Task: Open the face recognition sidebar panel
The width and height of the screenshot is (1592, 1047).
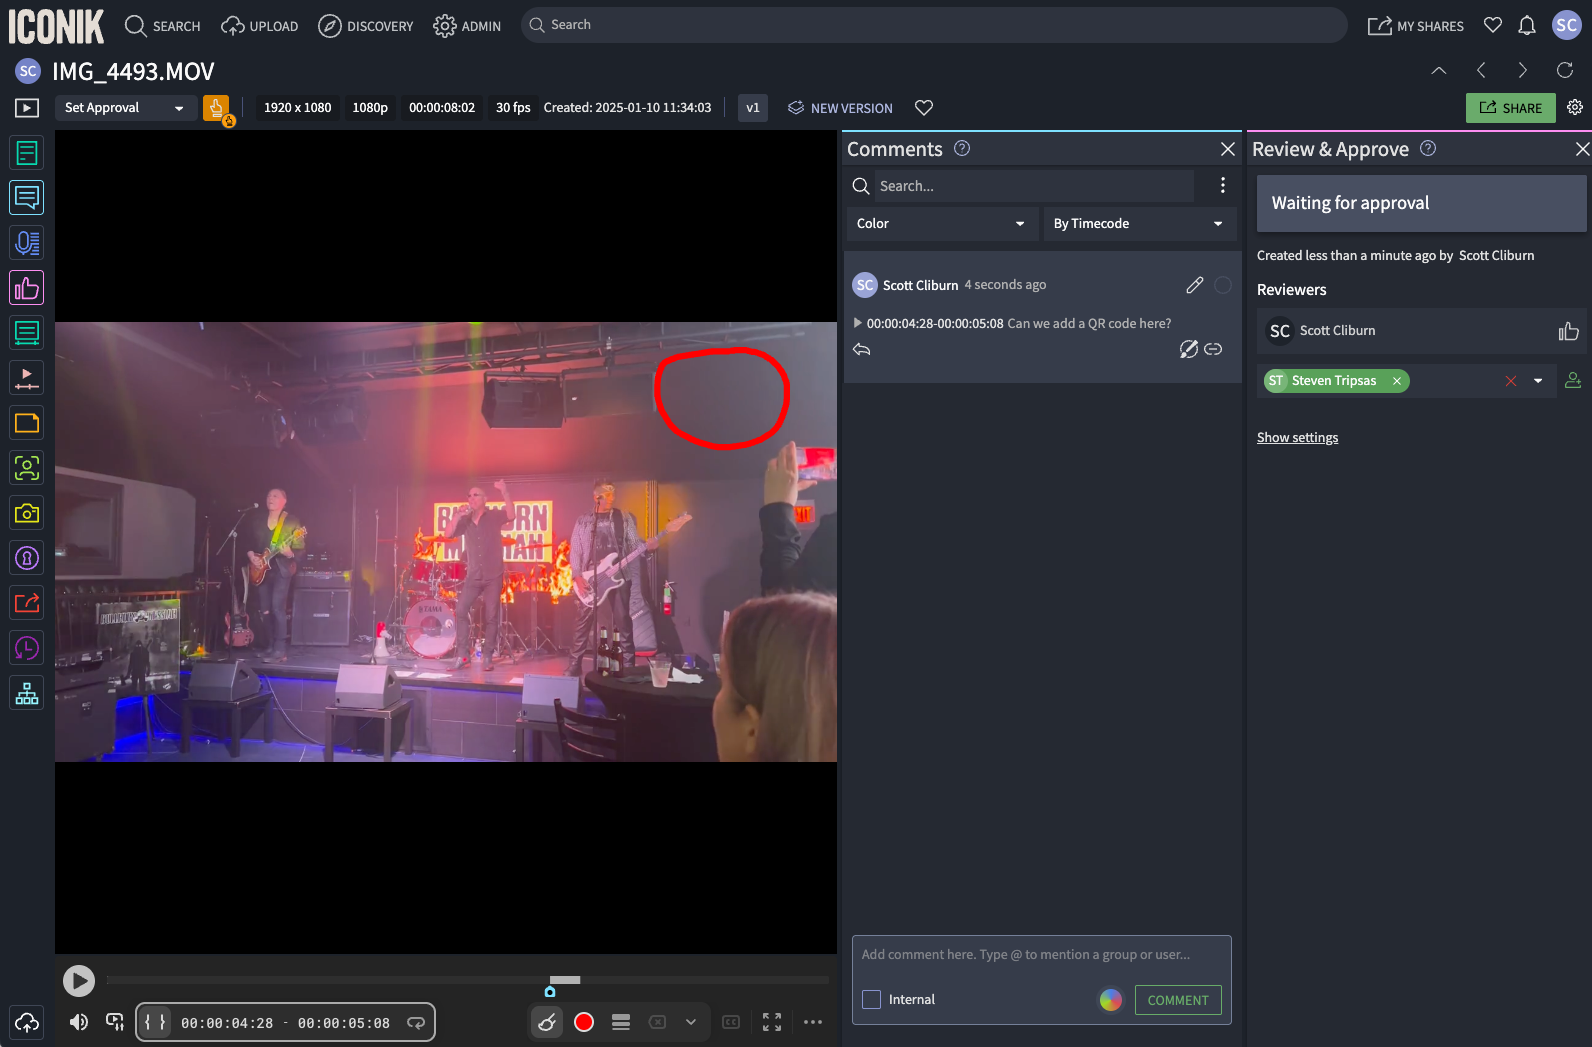Action: click(x=27, y=468)
